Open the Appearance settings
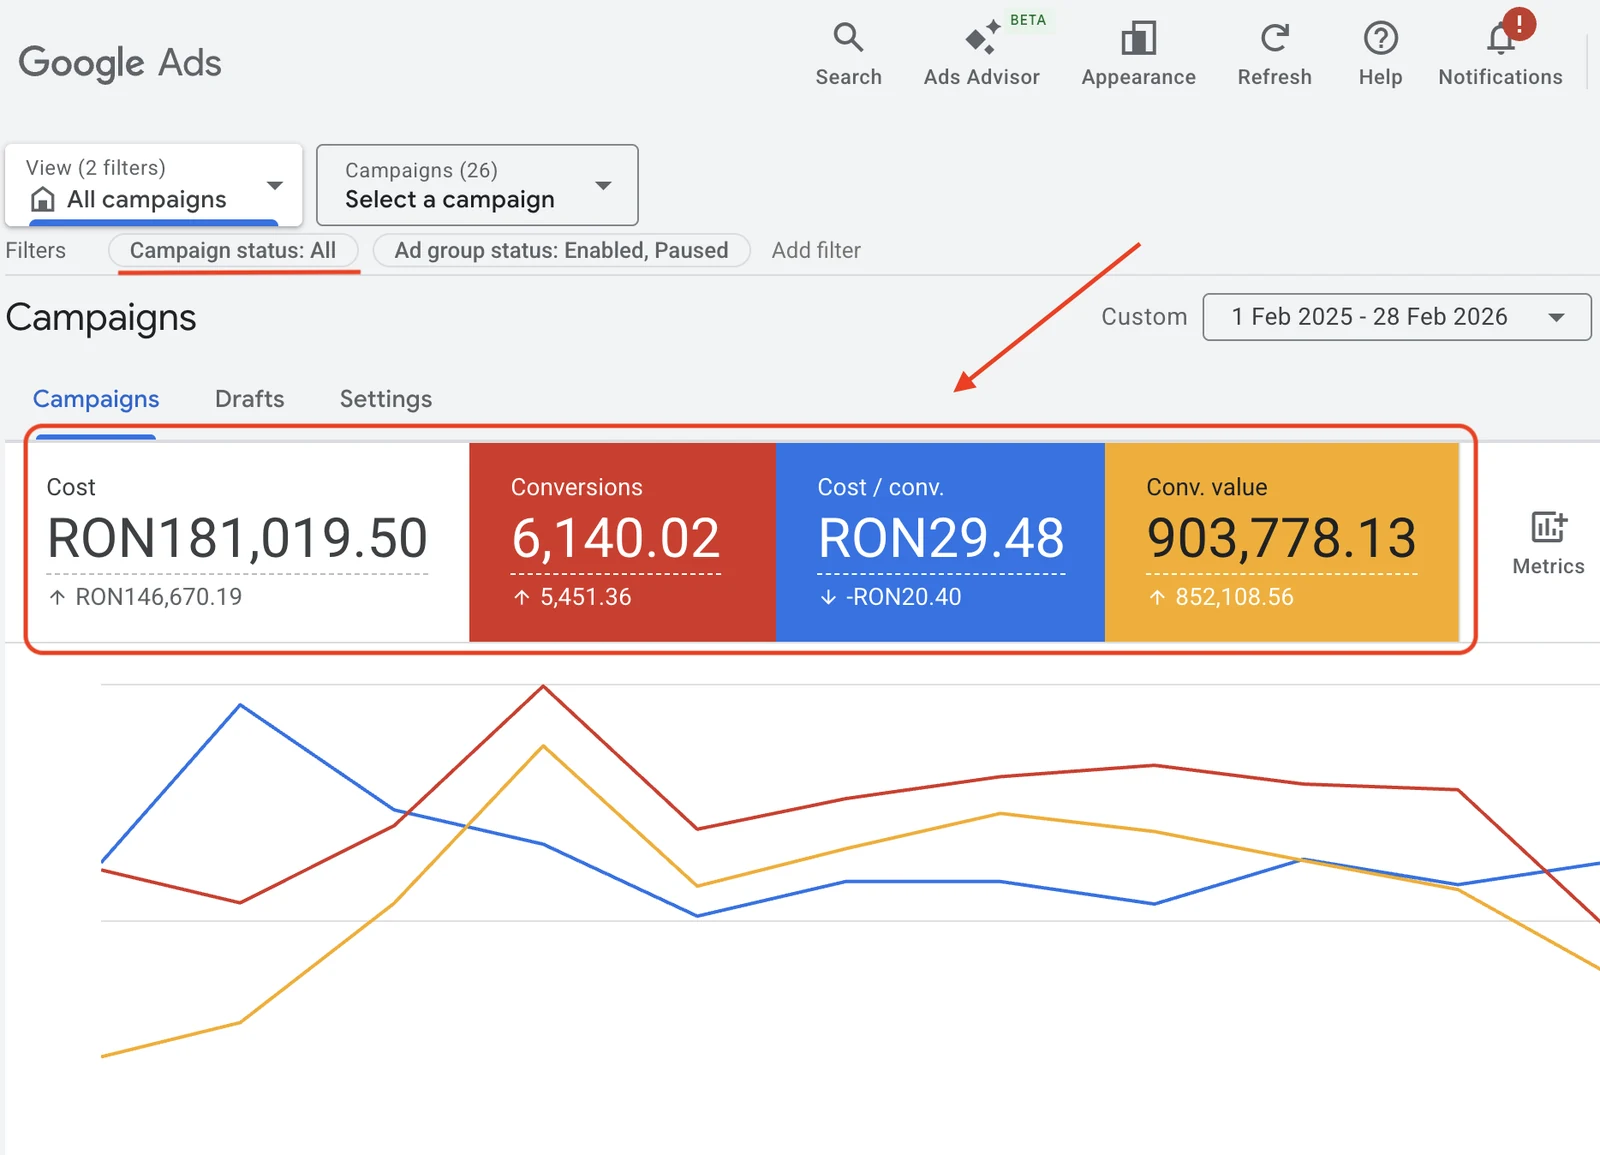The width and height of the screenshot is (1600, 1155). 1138,55
